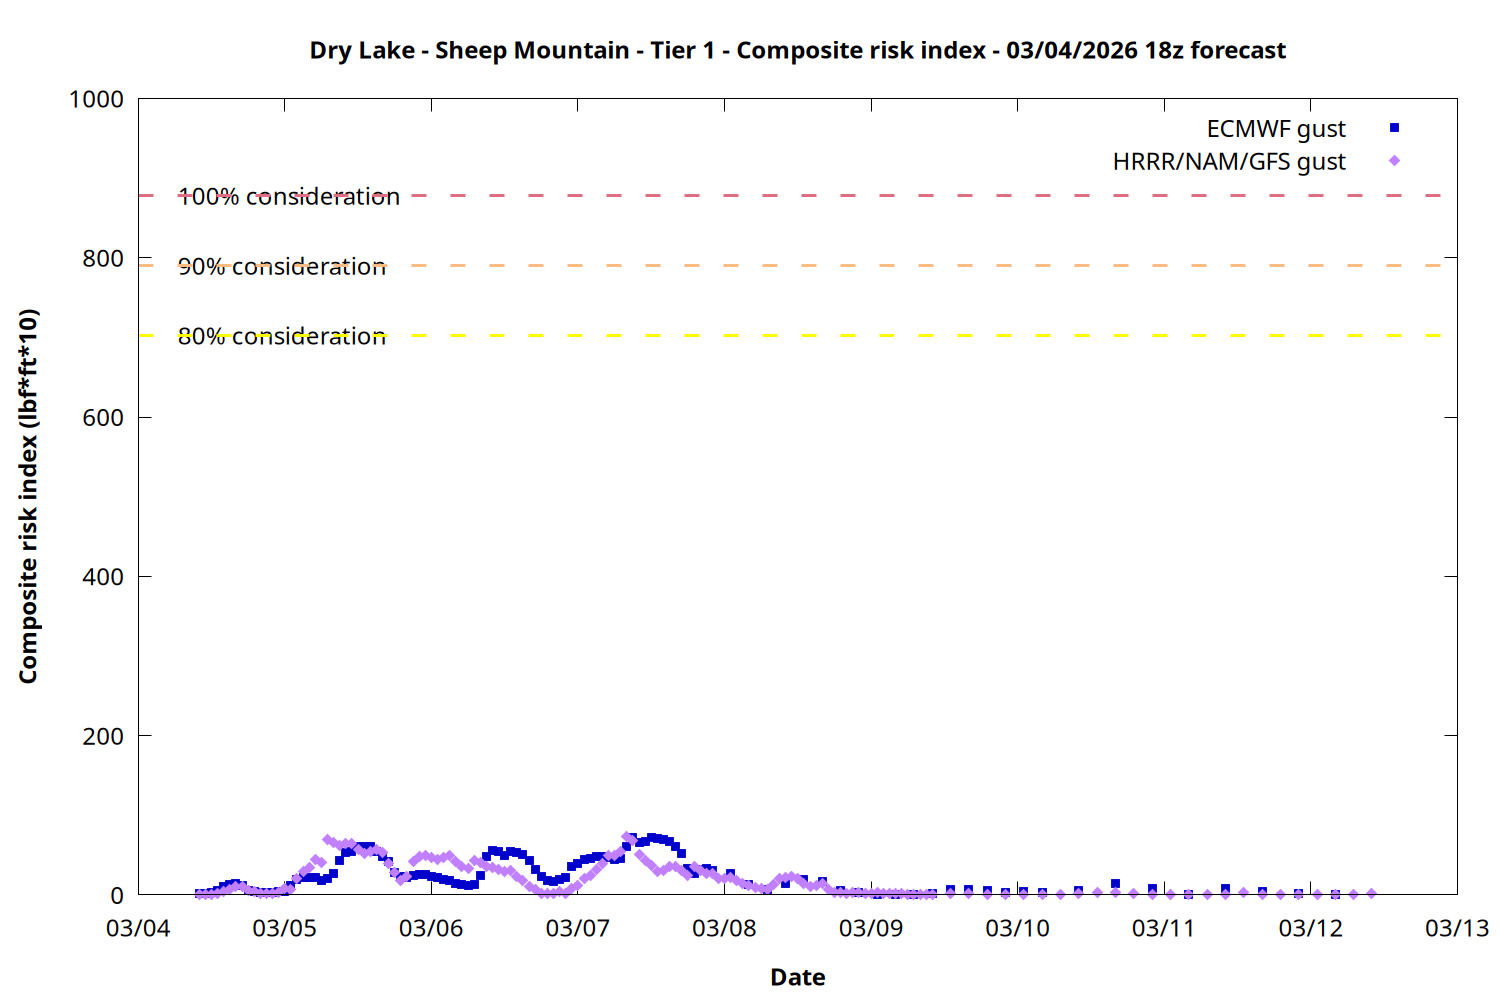Click the chart title text

point(797,50)
